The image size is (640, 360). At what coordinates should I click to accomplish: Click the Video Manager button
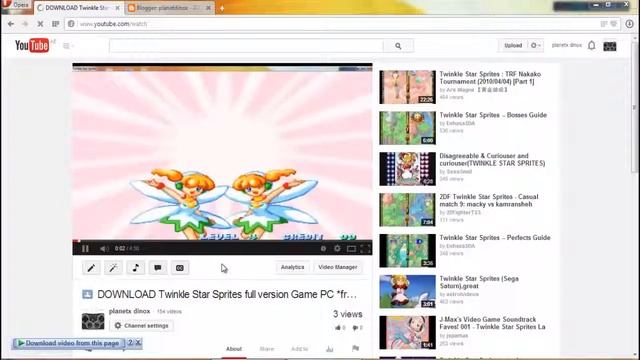click(338, 267)
